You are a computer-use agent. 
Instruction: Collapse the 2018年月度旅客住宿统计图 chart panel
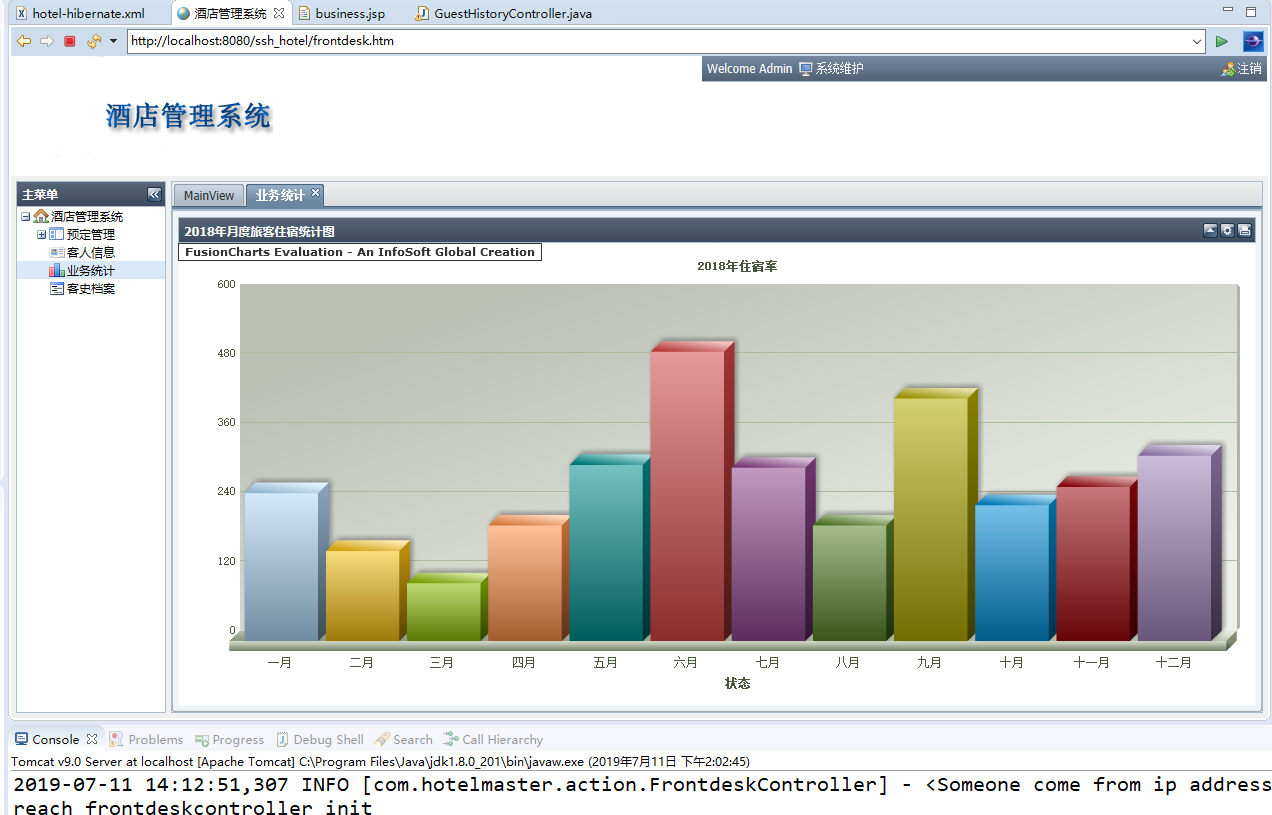[x=1210, y=231]
